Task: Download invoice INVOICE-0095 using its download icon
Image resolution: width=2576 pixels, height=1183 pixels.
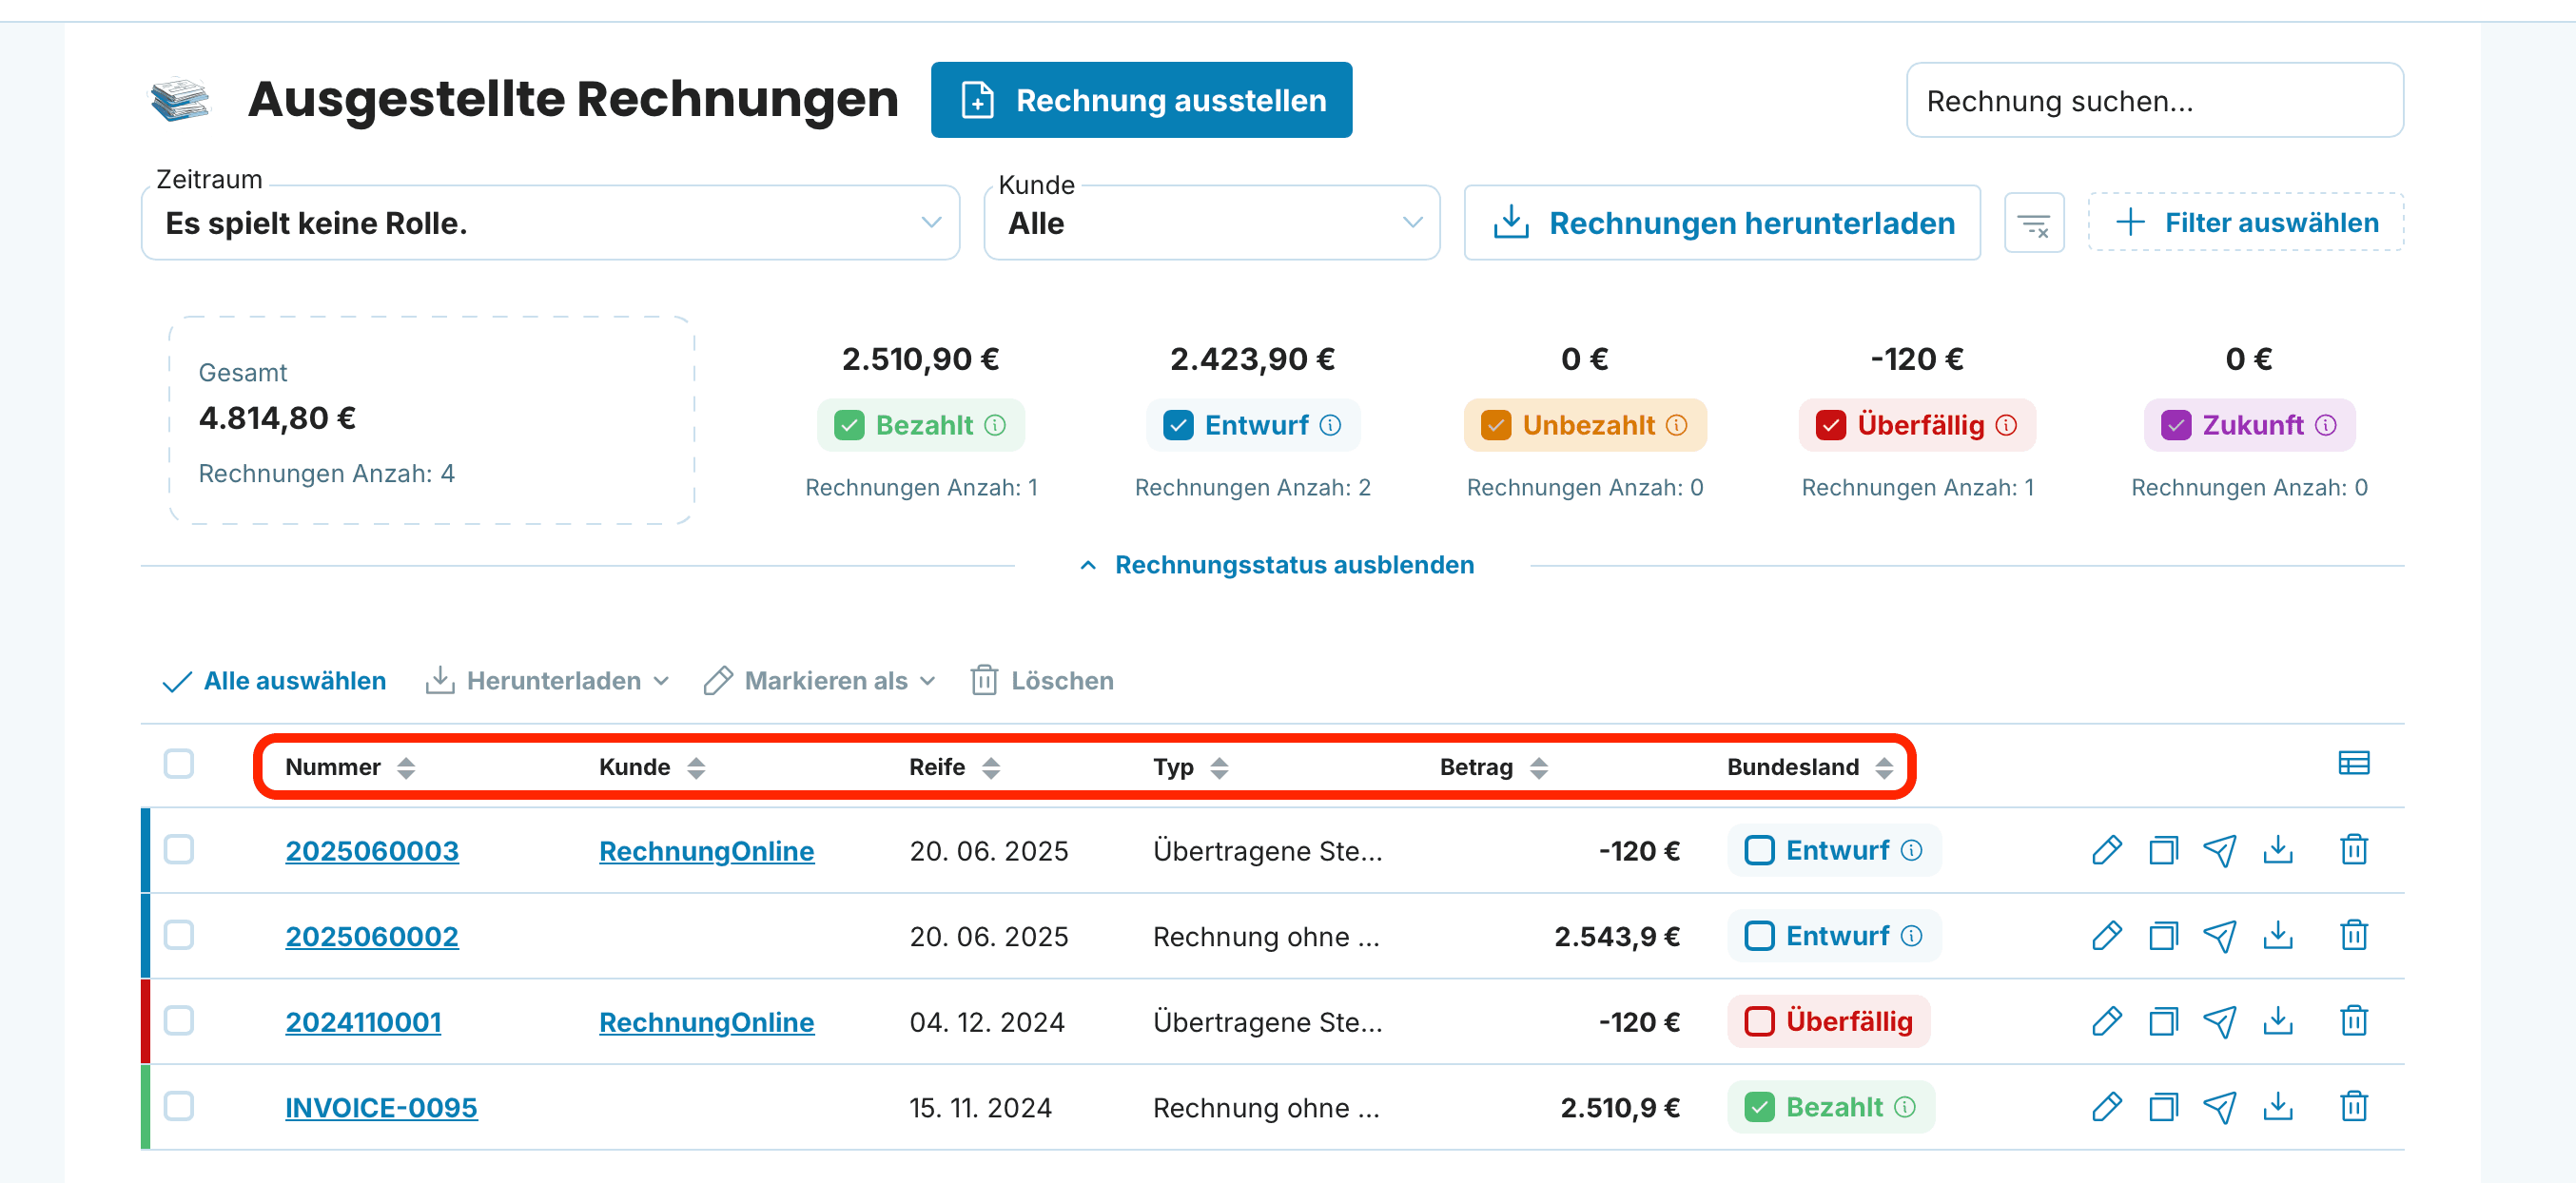Action: [2278, 1106]
